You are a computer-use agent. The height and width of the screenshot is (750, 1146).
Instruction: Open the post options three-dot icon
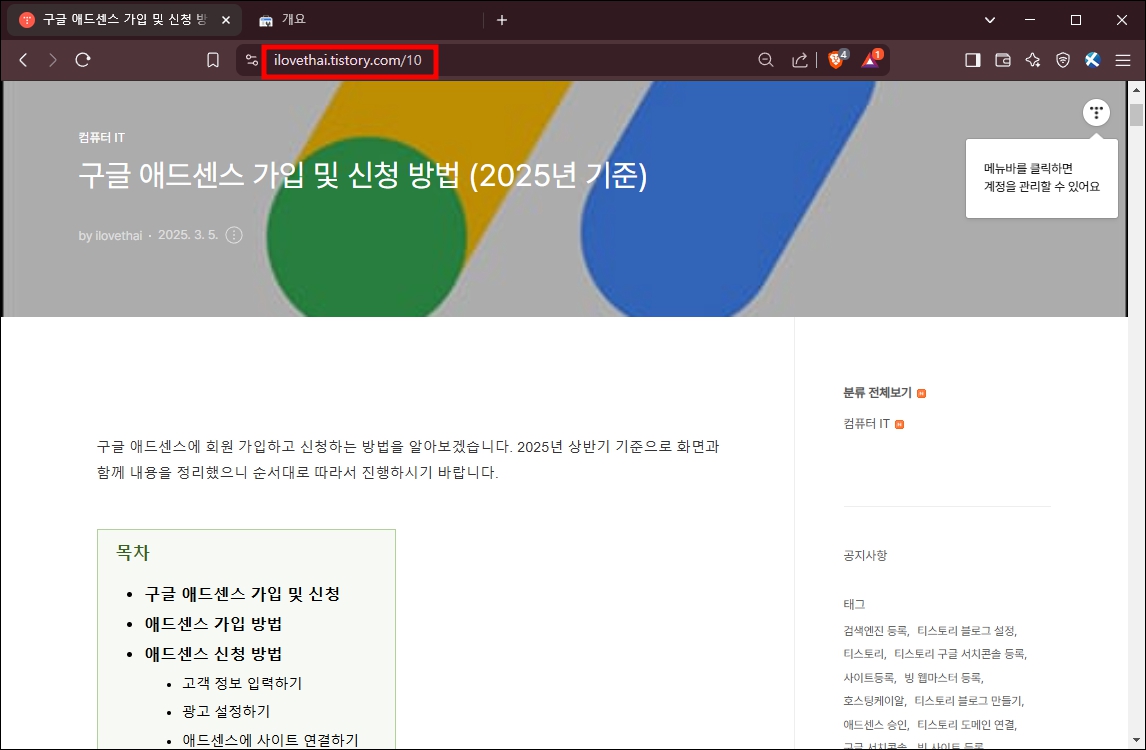pos(234,235)
